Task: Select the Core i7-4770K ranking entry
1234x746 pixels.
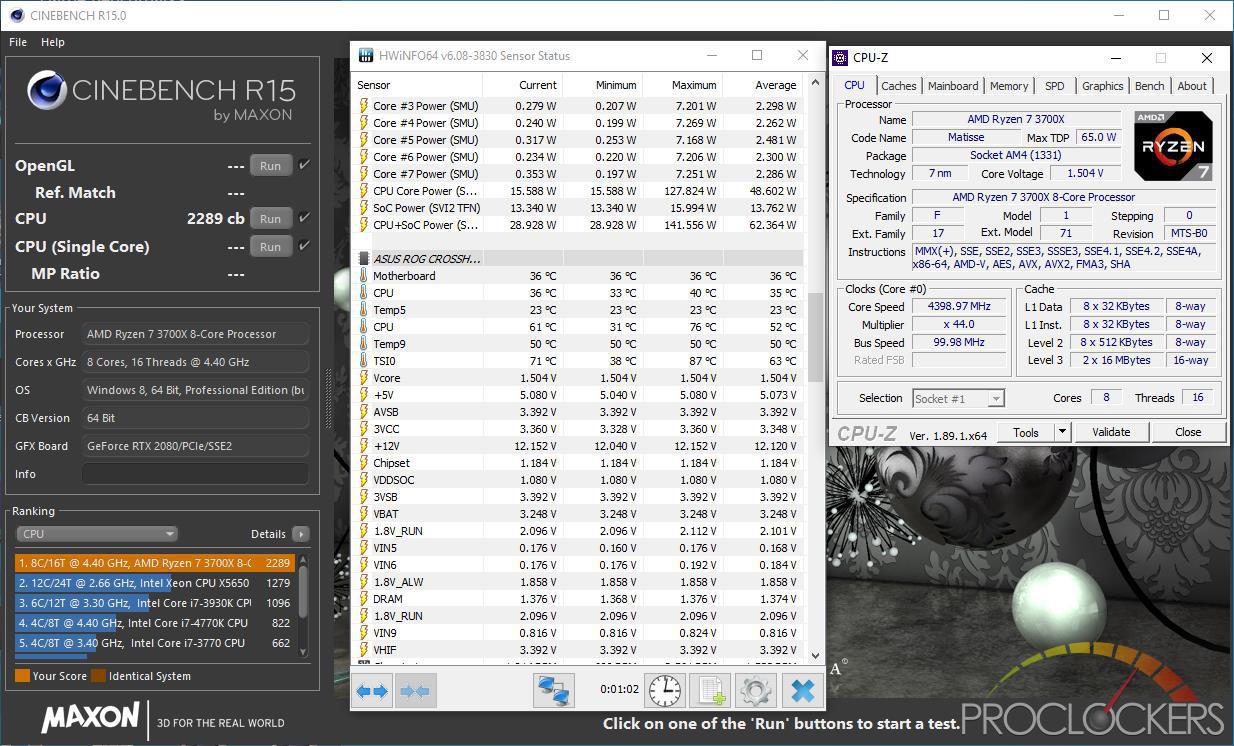Action: pos(154,623)
